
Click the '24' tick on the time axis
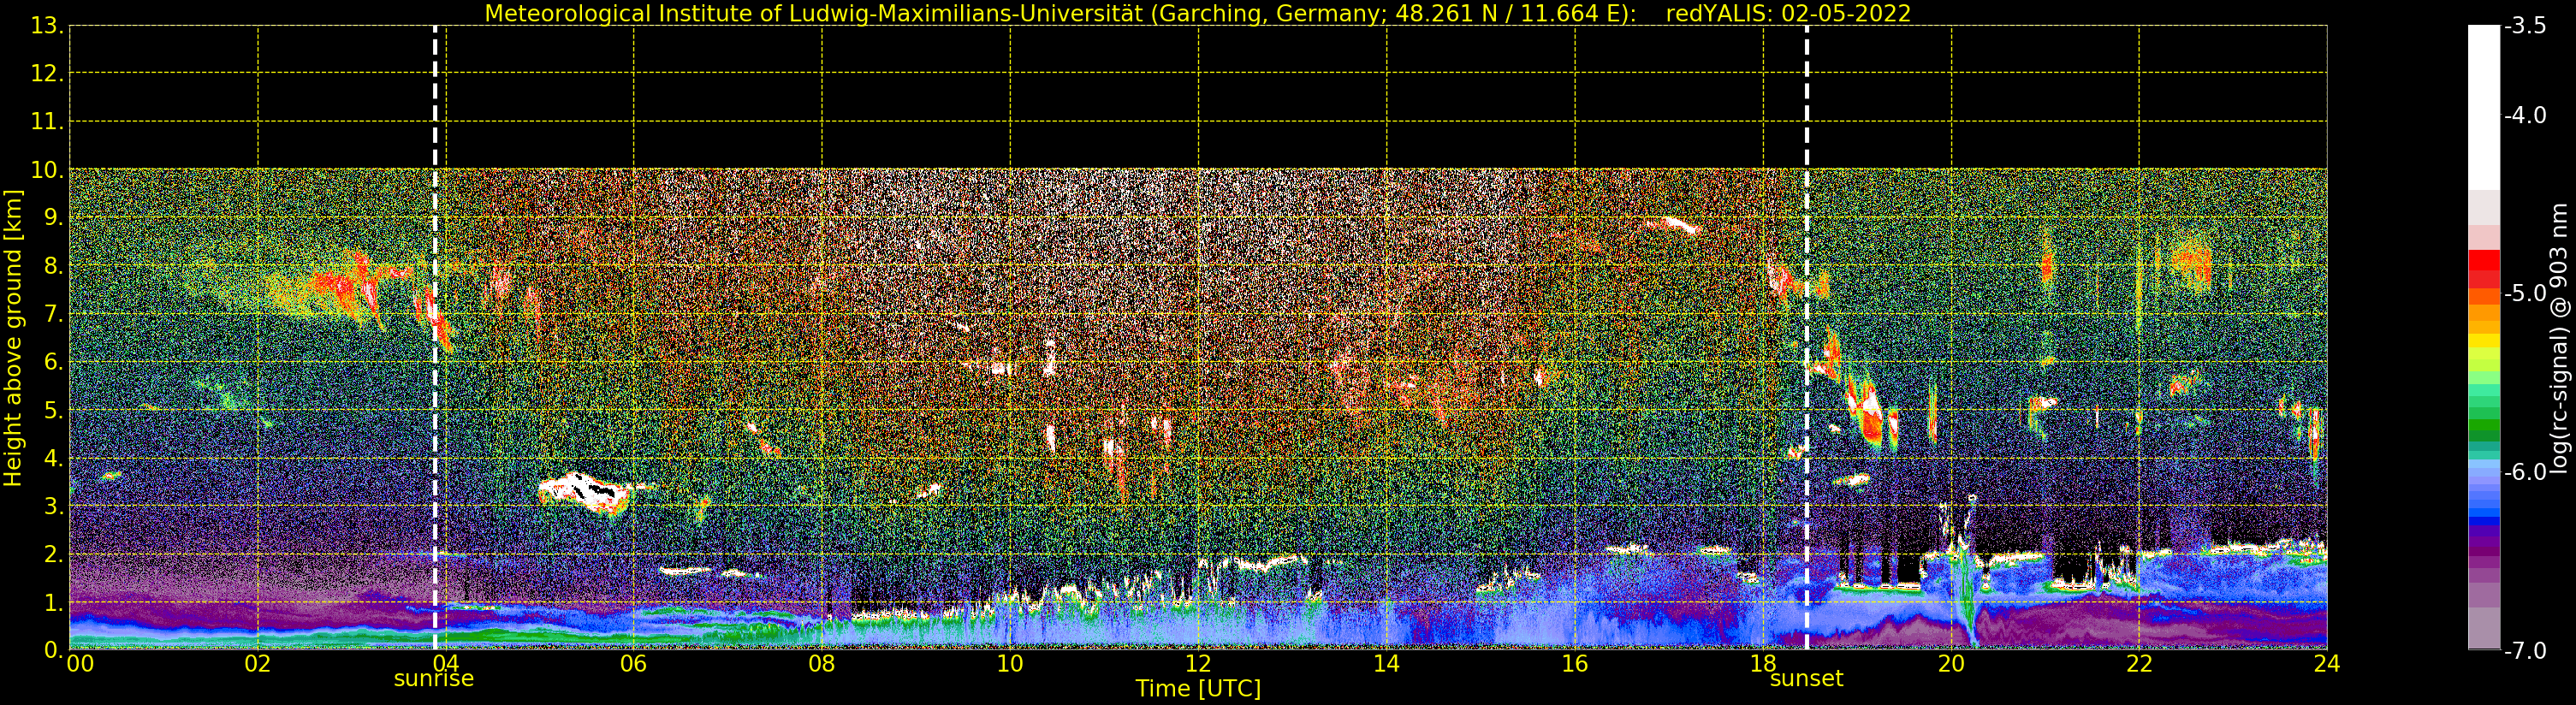[2327, 663]
